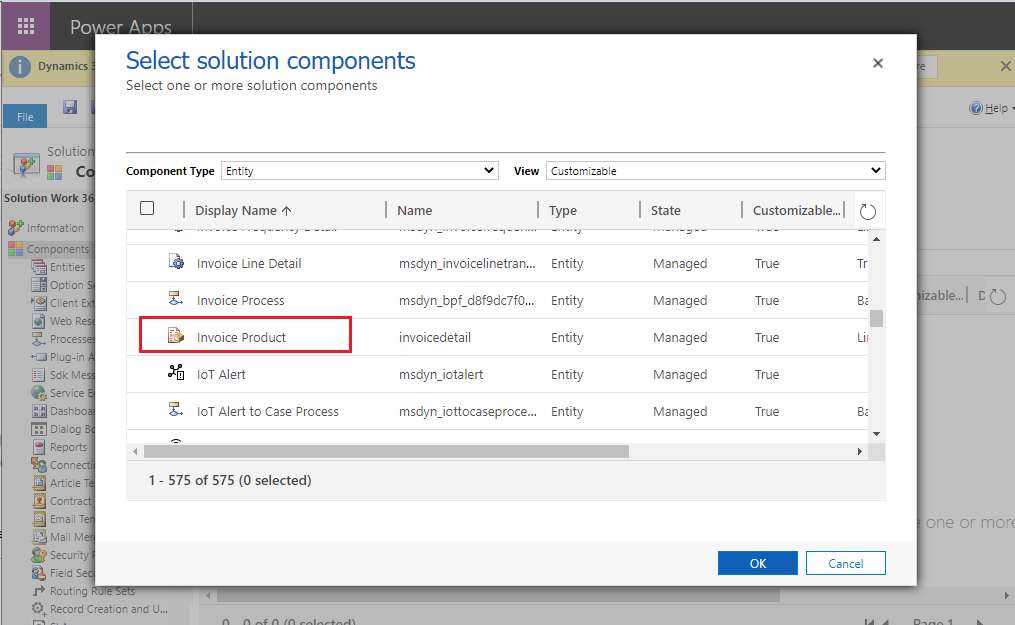Dismiss the Dynamics notification bar
This screenshot has height=625, width=1015.
(1005, 66)
